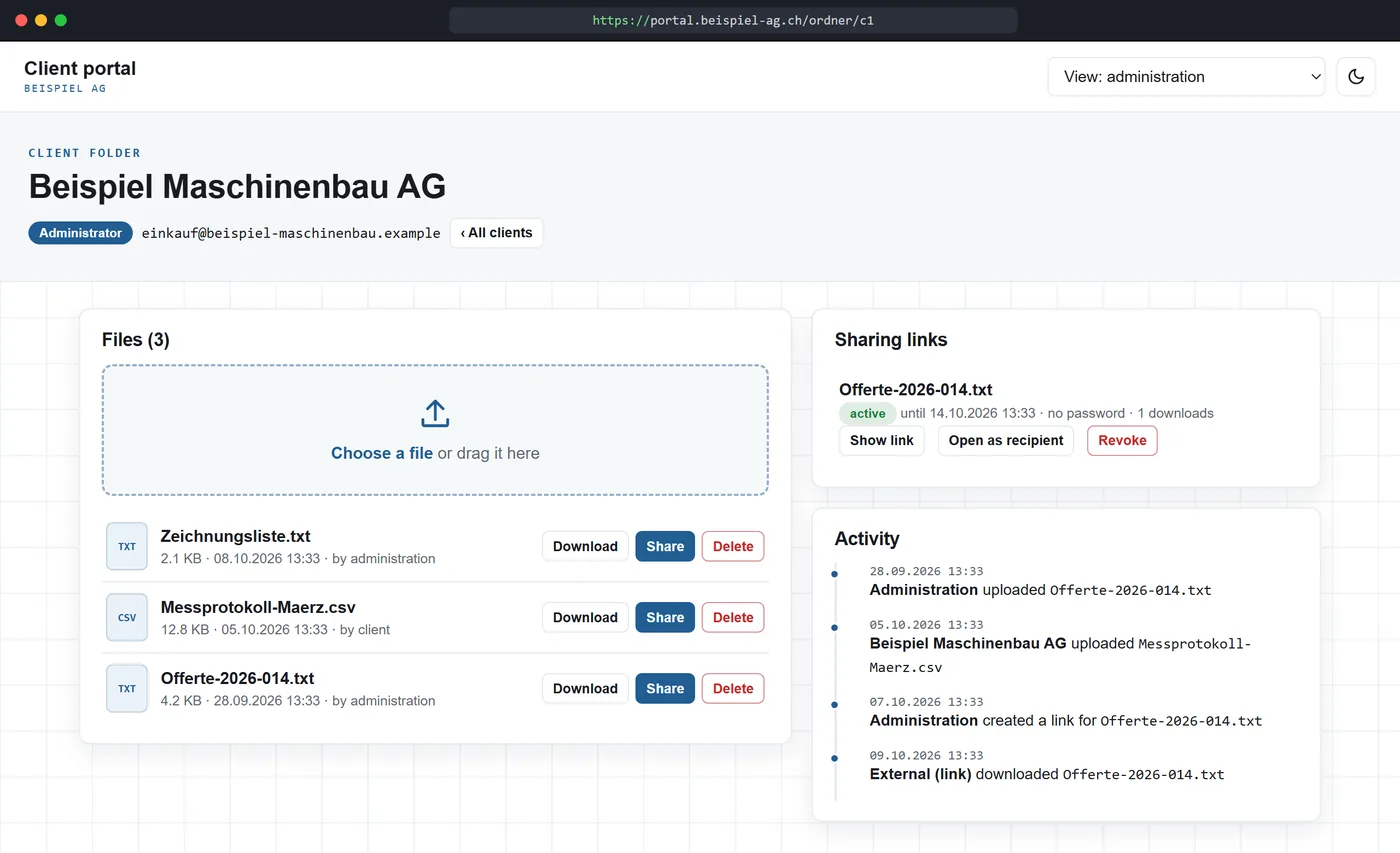The image size is (1400, 853).
Task: Delete Offerte-2026-014.txt from the files list
Action: click(733, 688)
